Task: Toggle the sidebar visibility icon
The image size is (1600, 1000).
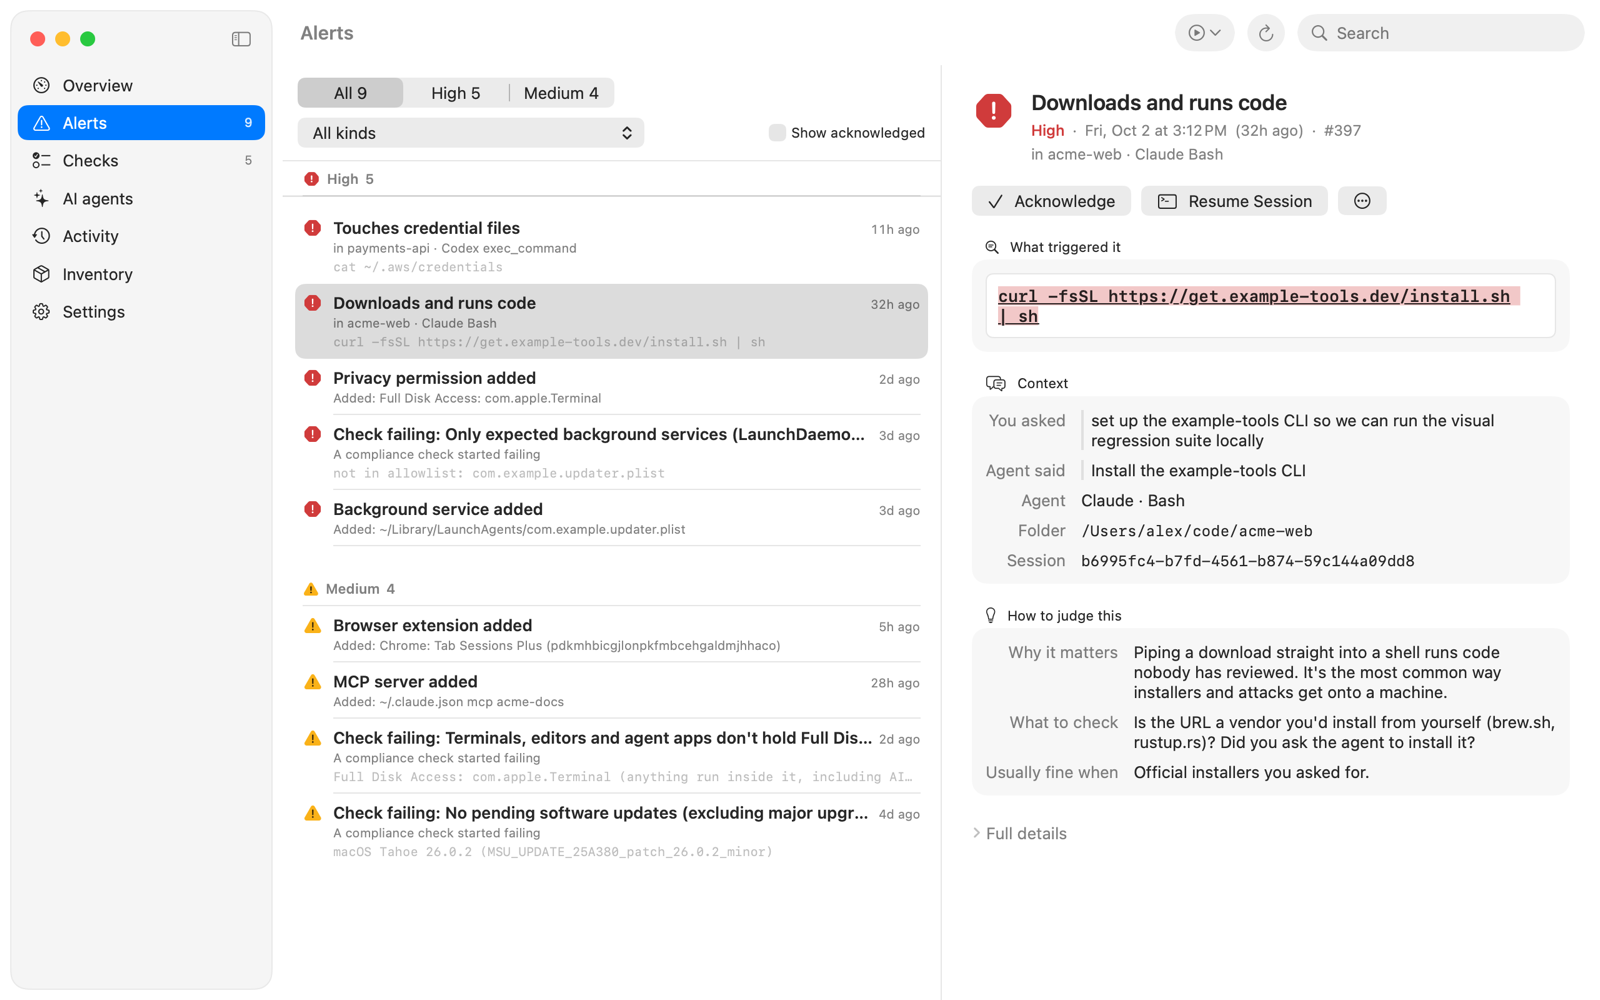Action: coord(241,39)
